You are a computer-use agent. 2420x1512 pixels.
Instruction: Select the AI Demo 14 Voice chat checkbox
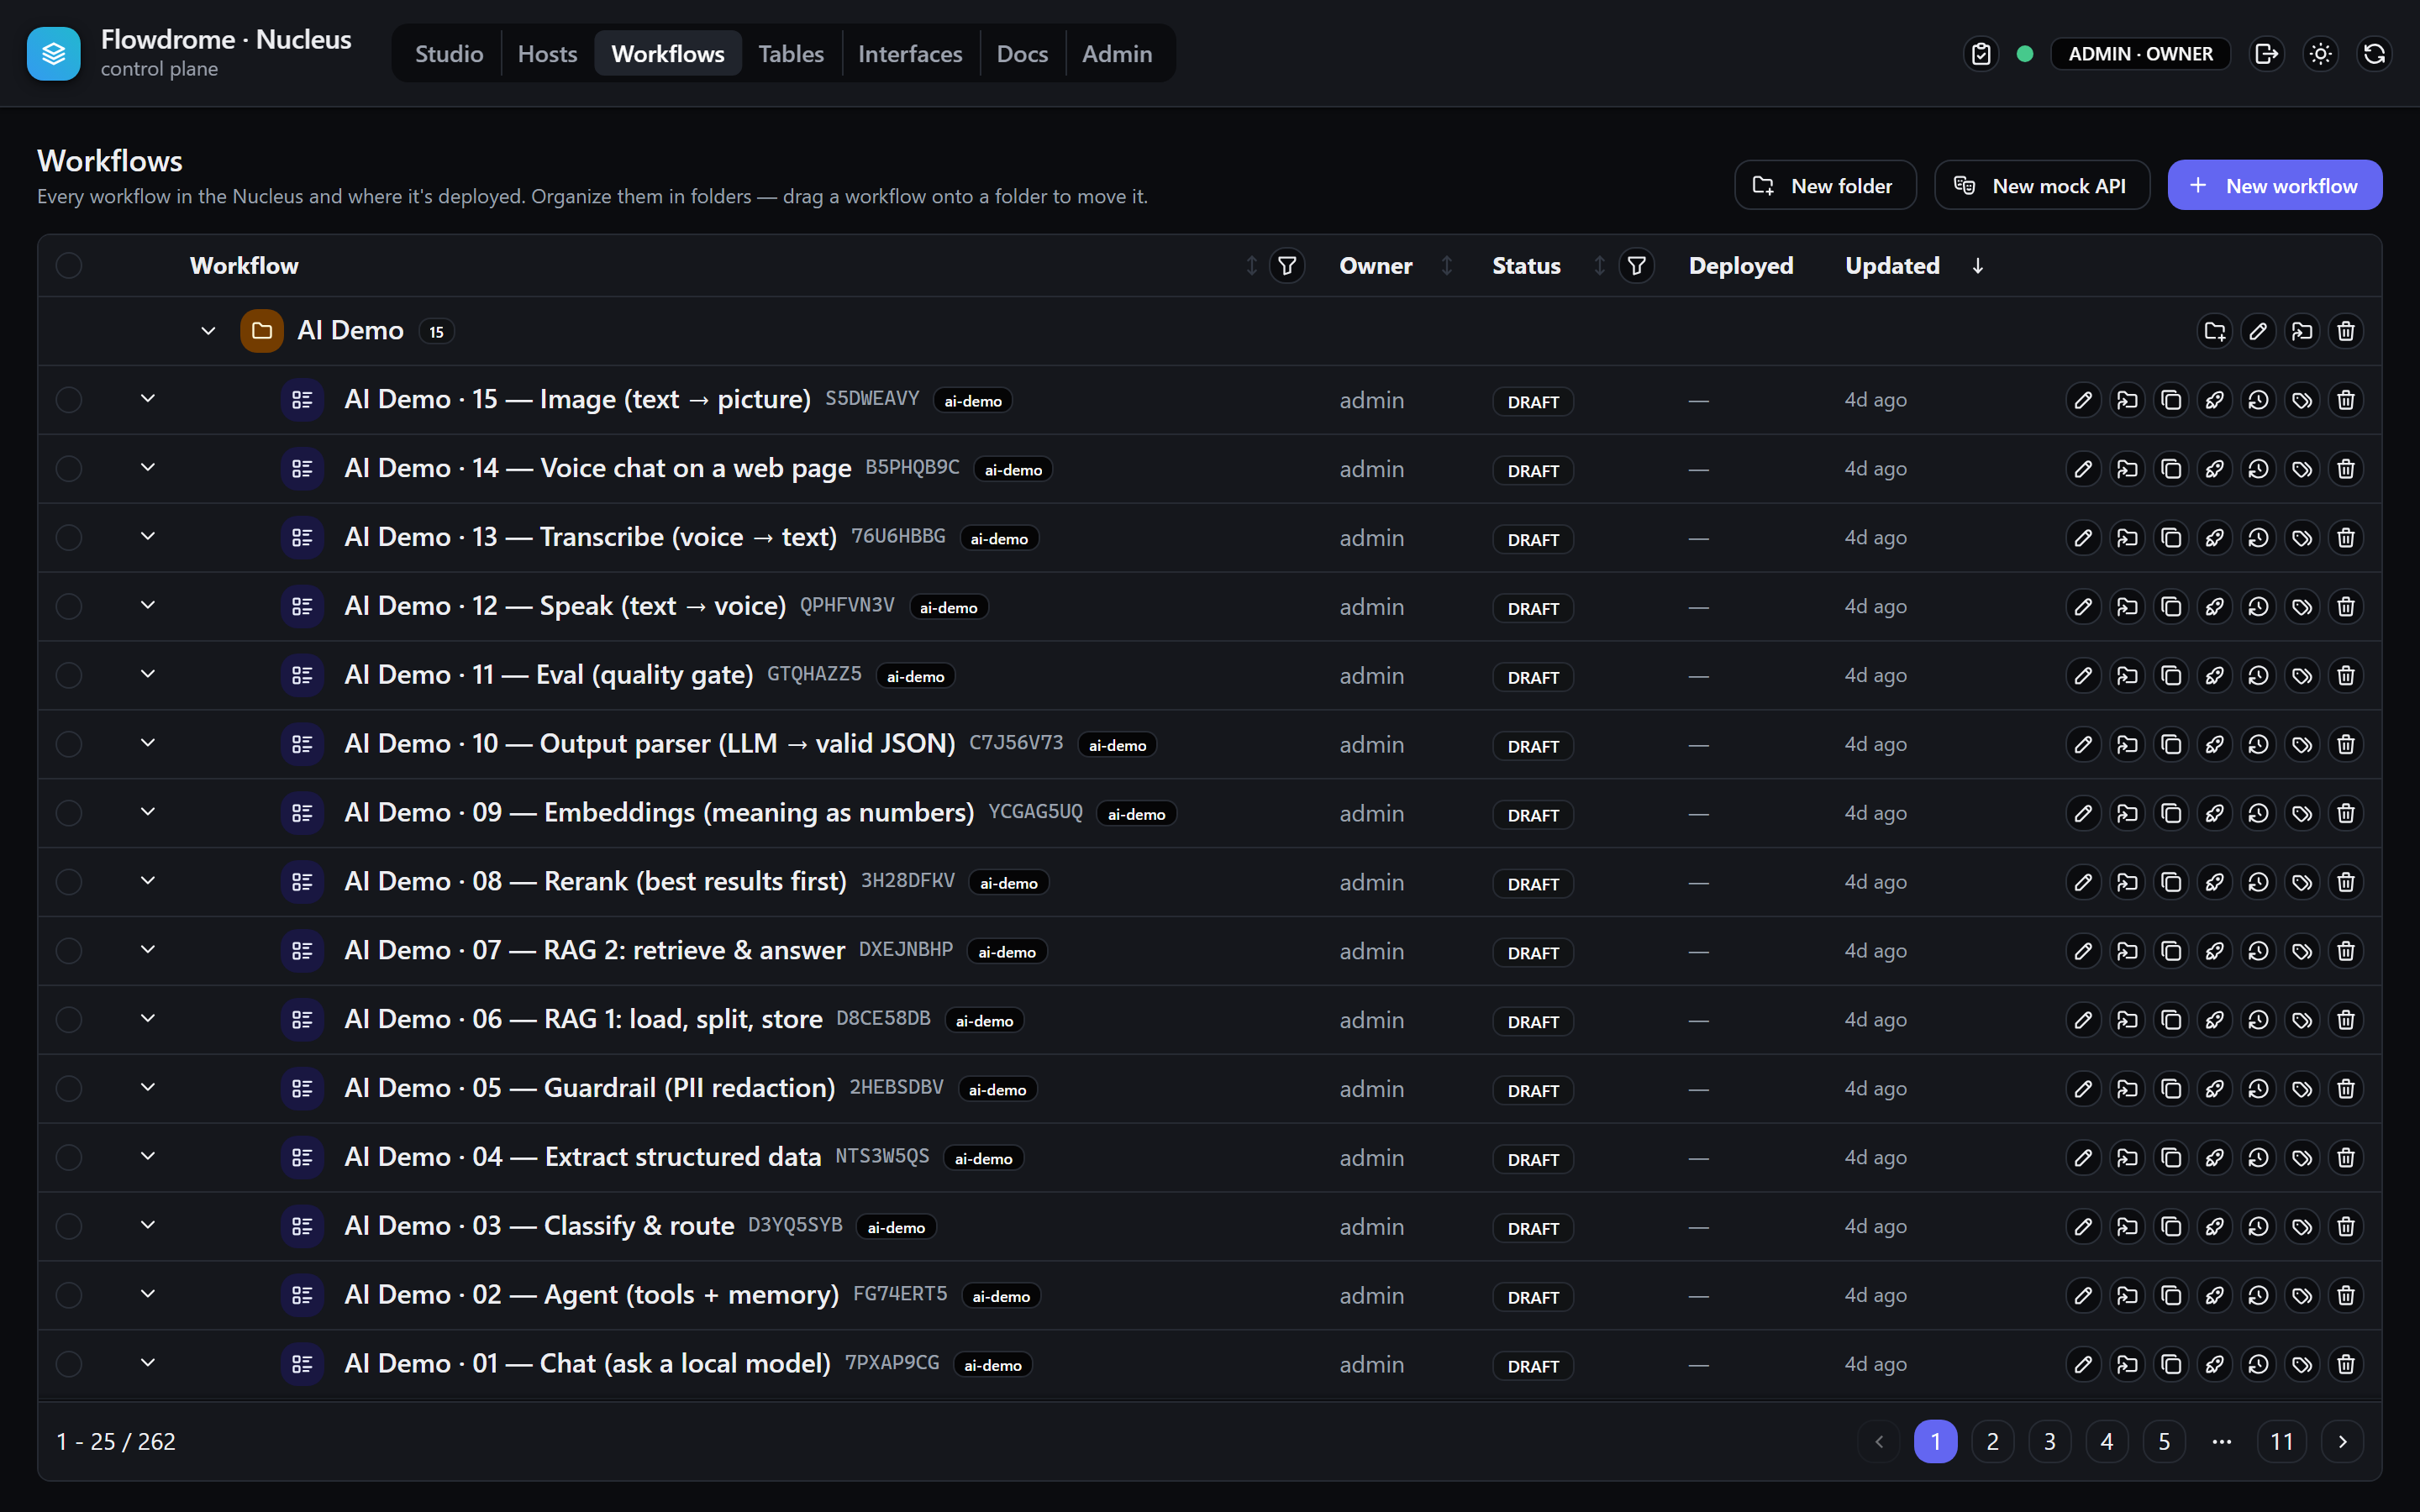[x=69, y=469]
